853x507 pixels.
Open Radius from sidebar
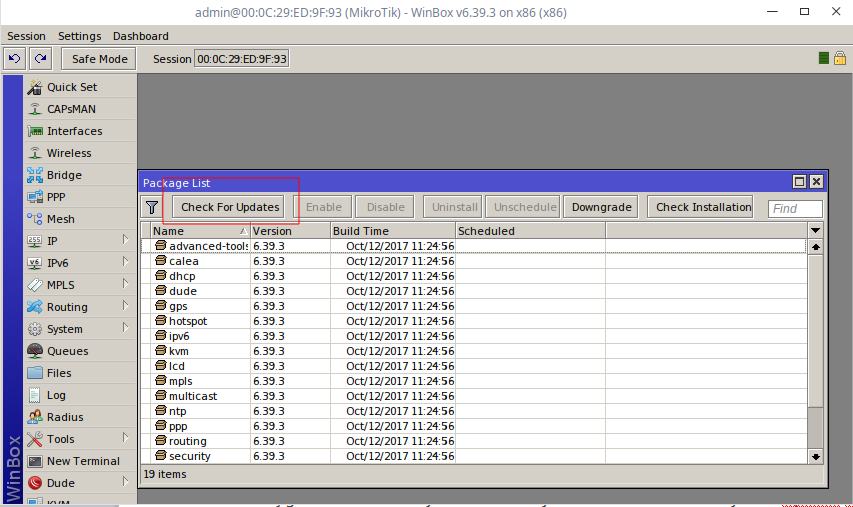tap(80, 417)
